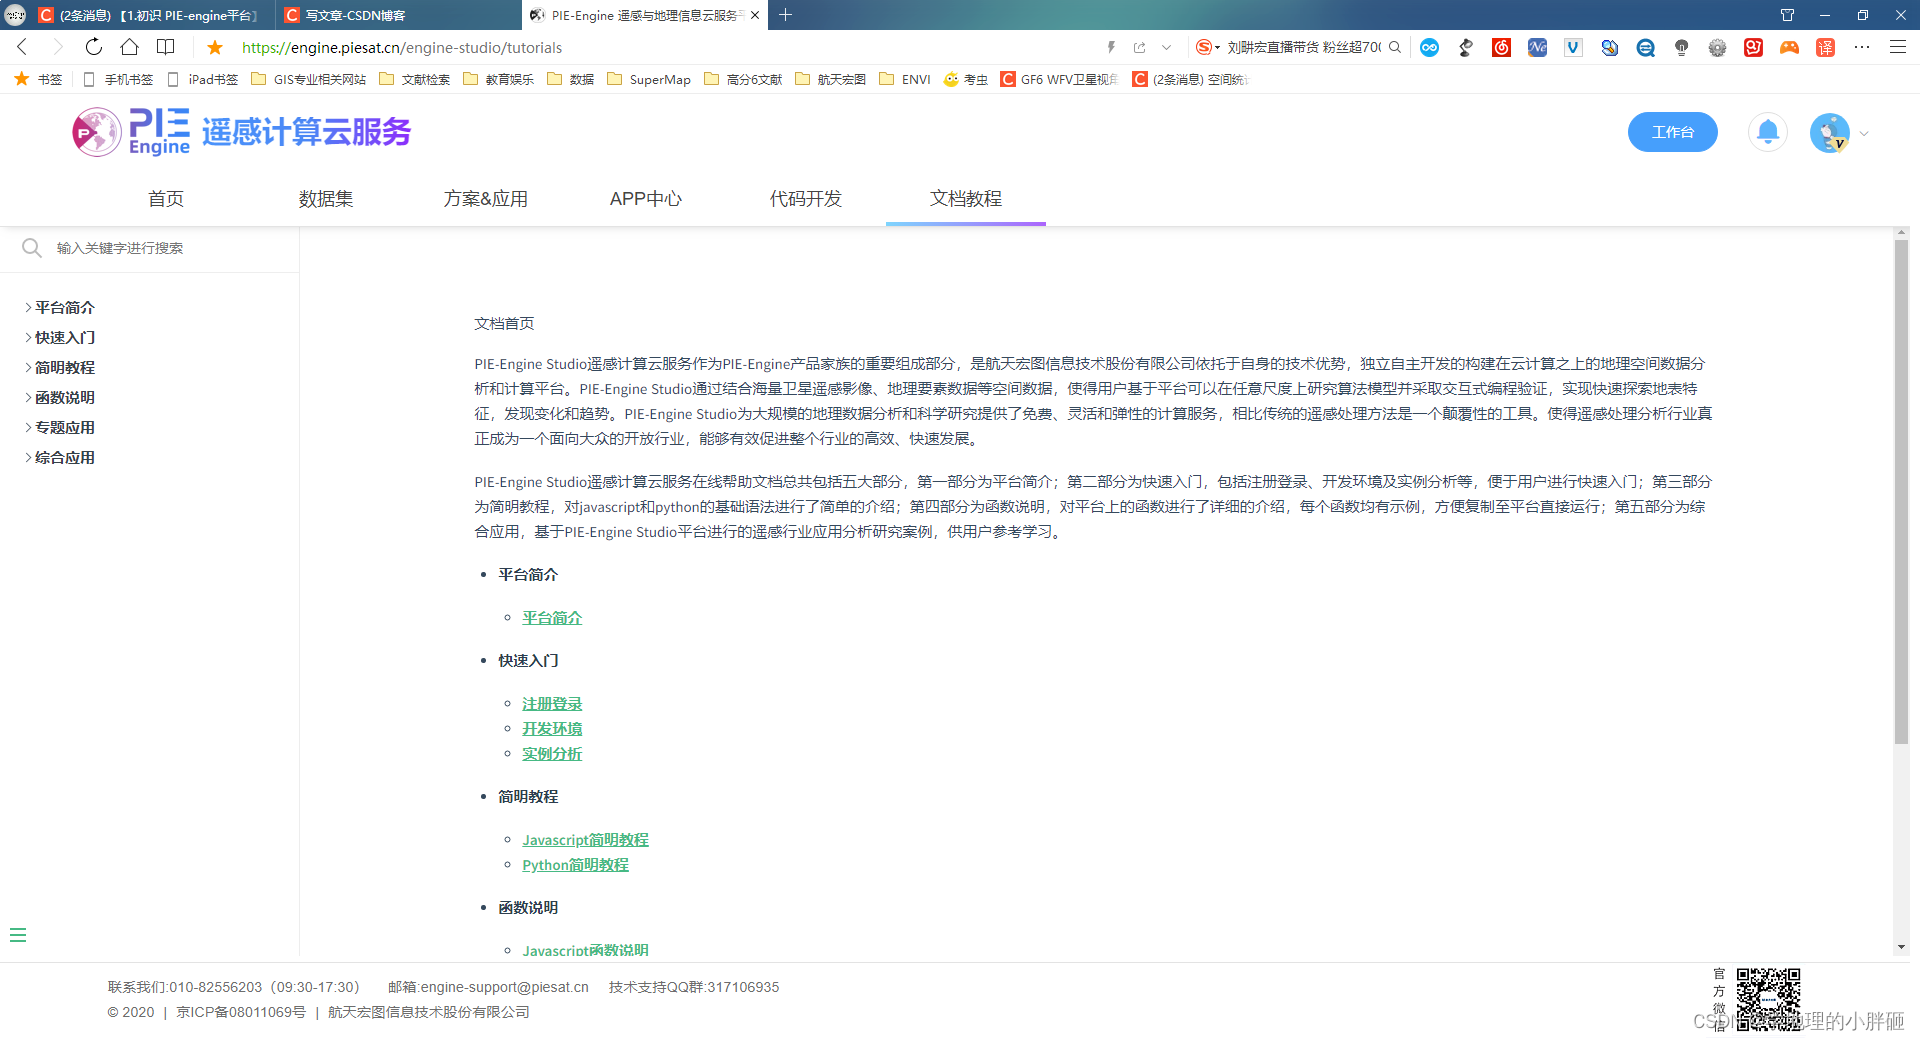Click the scrollbar down arrow

point(1901,947)
